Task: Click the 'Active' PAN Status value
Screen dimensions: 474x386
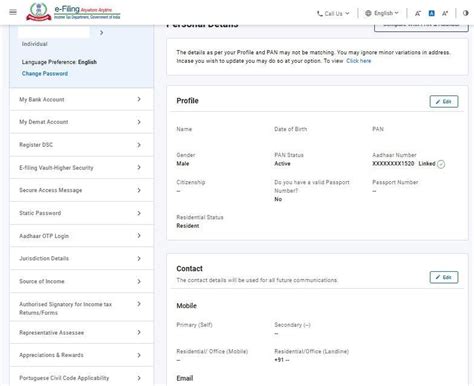Action: click(x=282, y=164)
